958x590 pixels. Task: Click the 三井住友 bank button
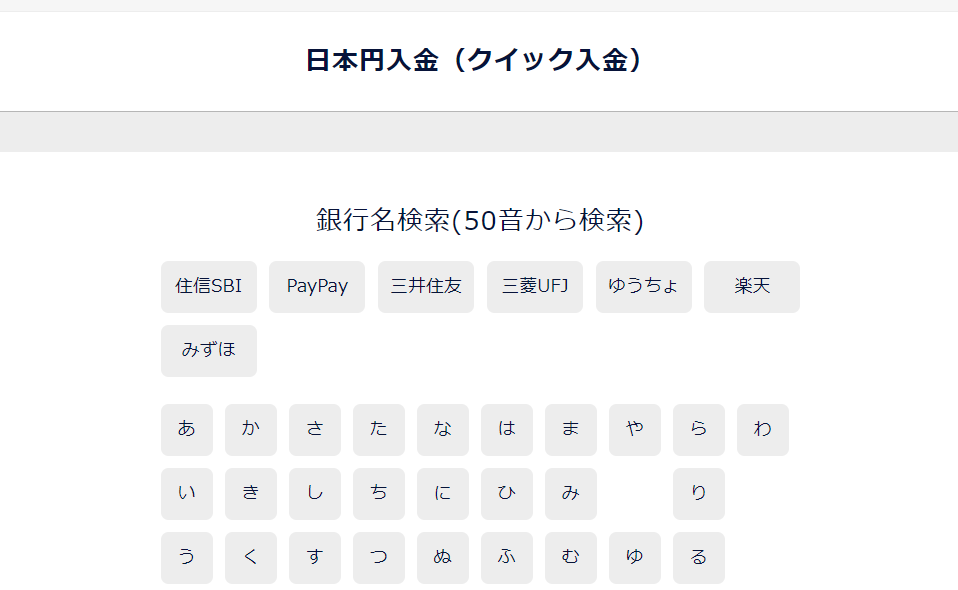(426, 287)
